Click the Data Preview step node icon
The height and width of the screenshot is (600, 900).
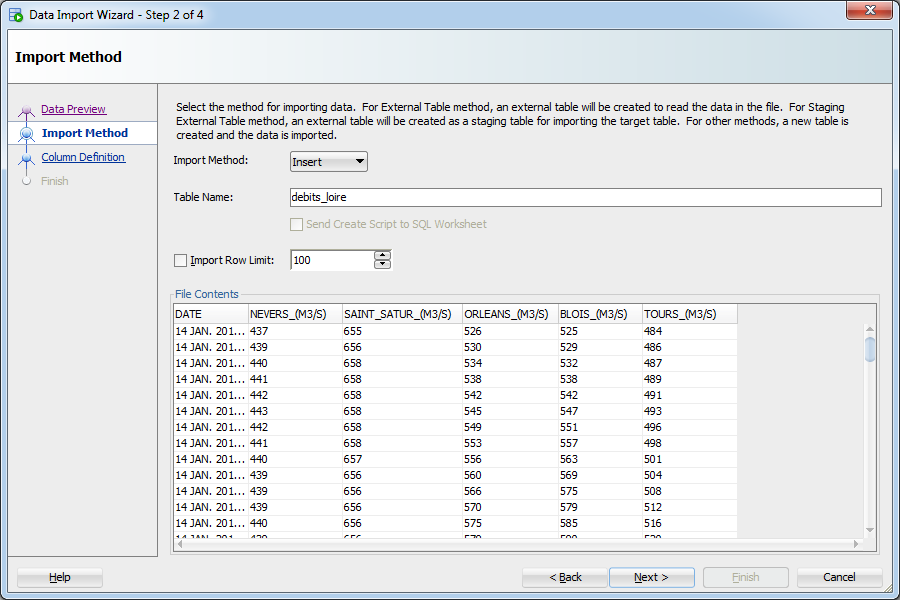click(x=27, y=110)
